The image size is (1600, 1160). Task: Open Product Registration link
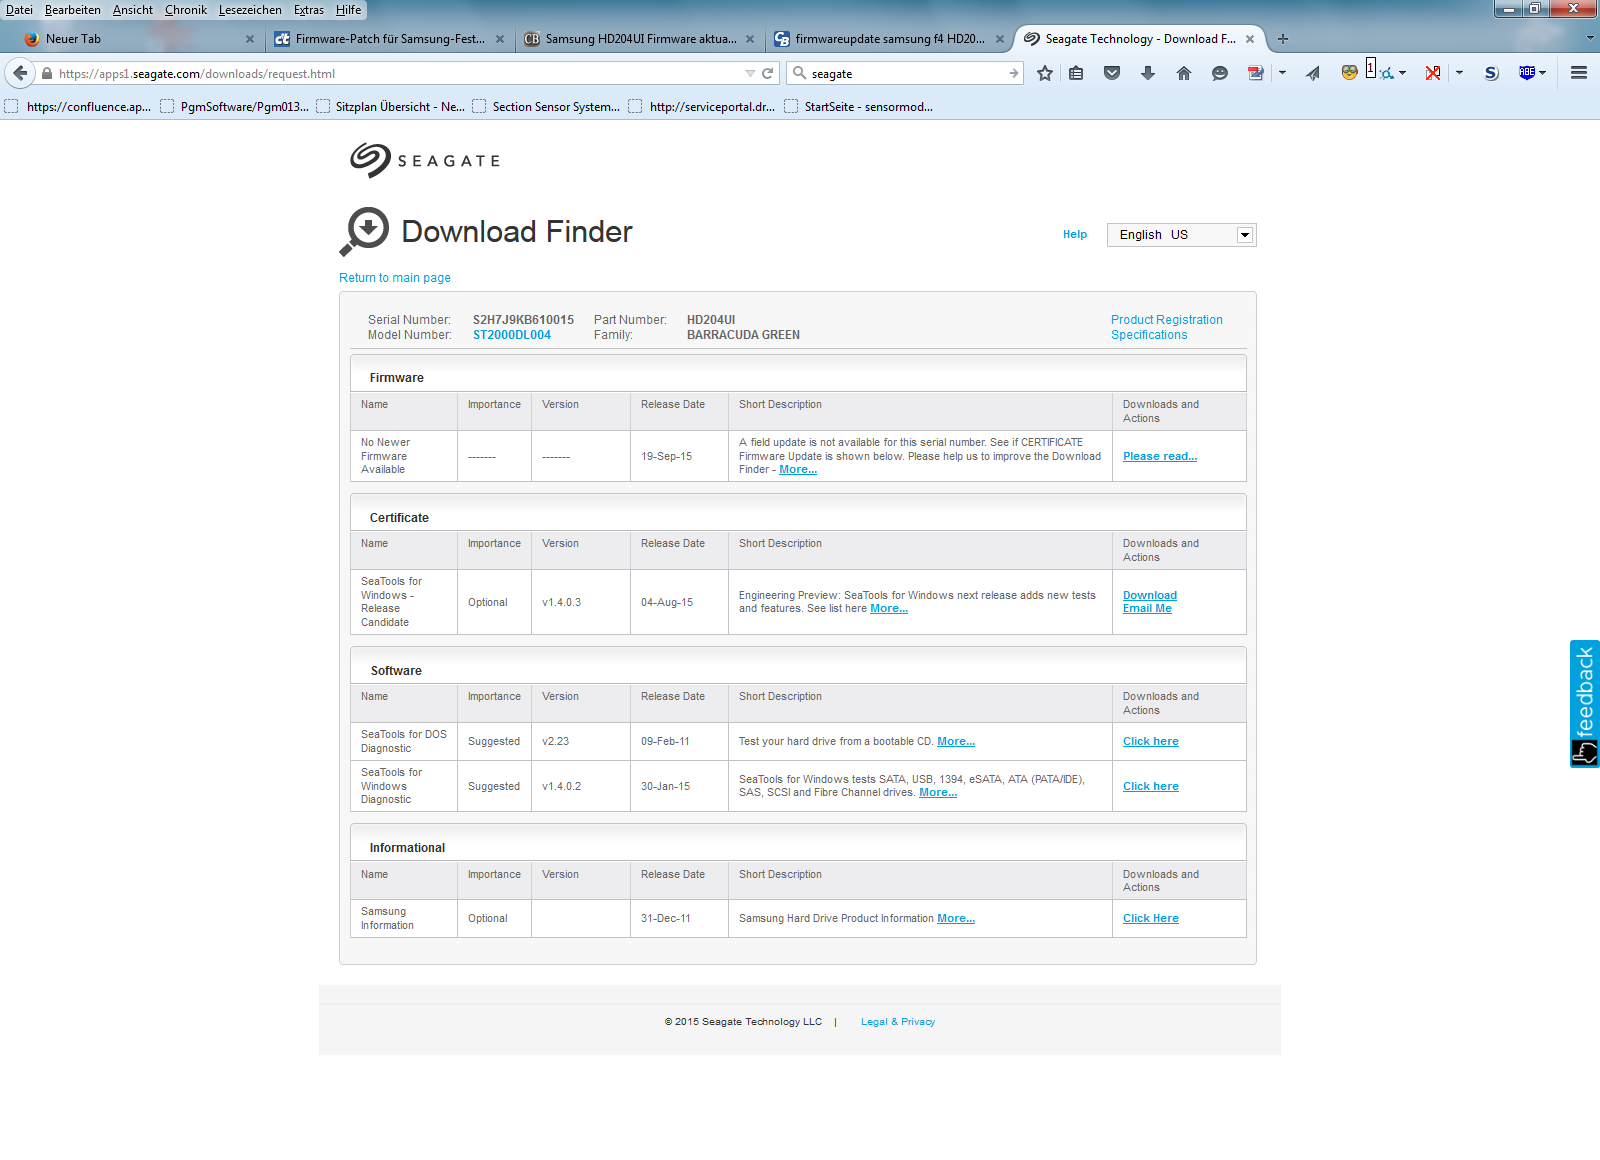pyautogui.click(x=1167, y=320)
